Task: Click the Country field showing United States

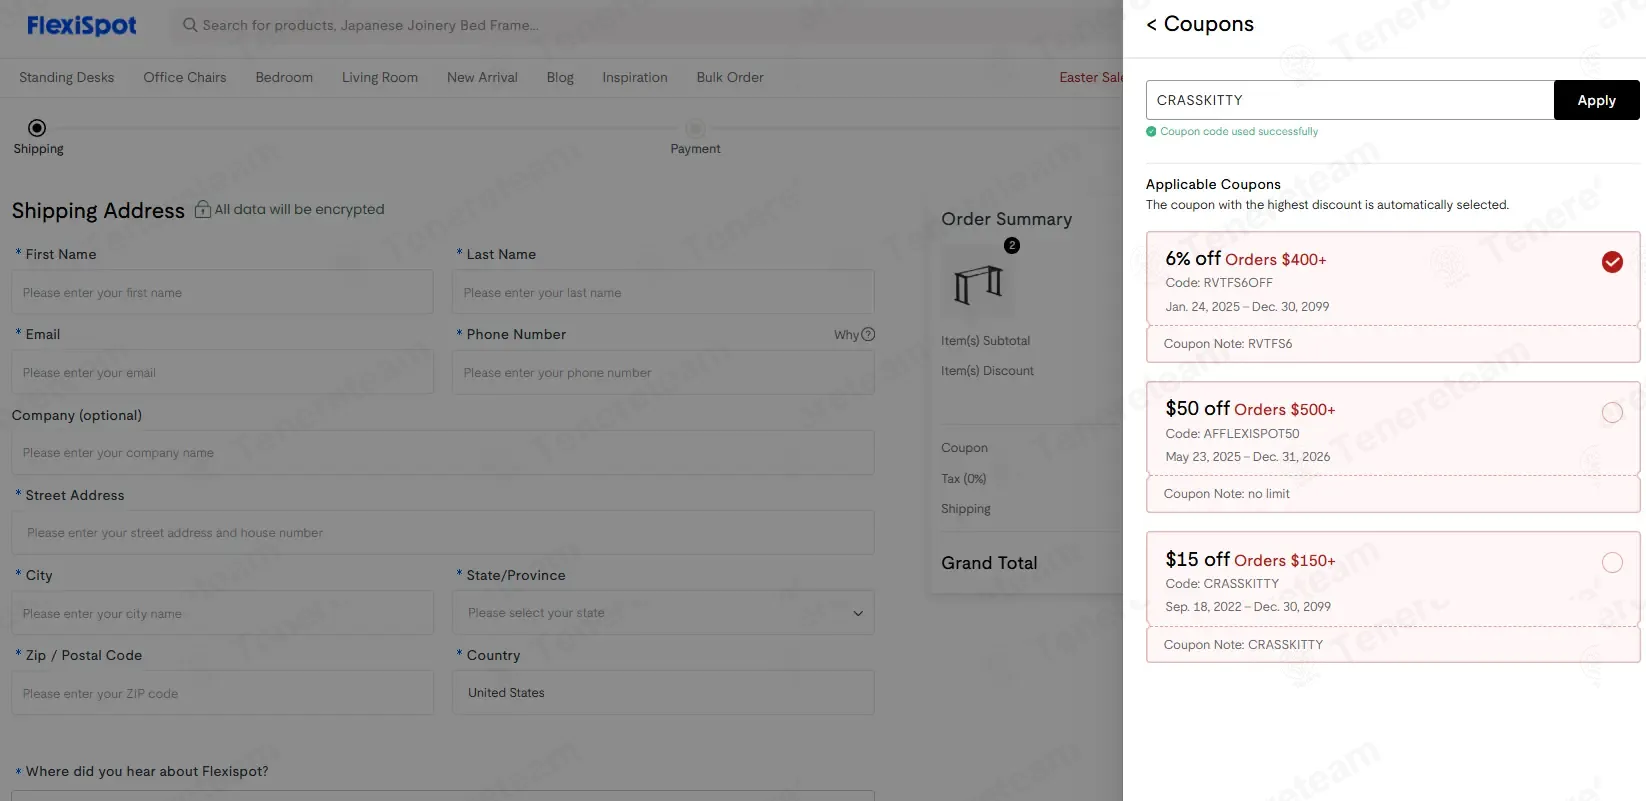Action: (x=663, y=693)
